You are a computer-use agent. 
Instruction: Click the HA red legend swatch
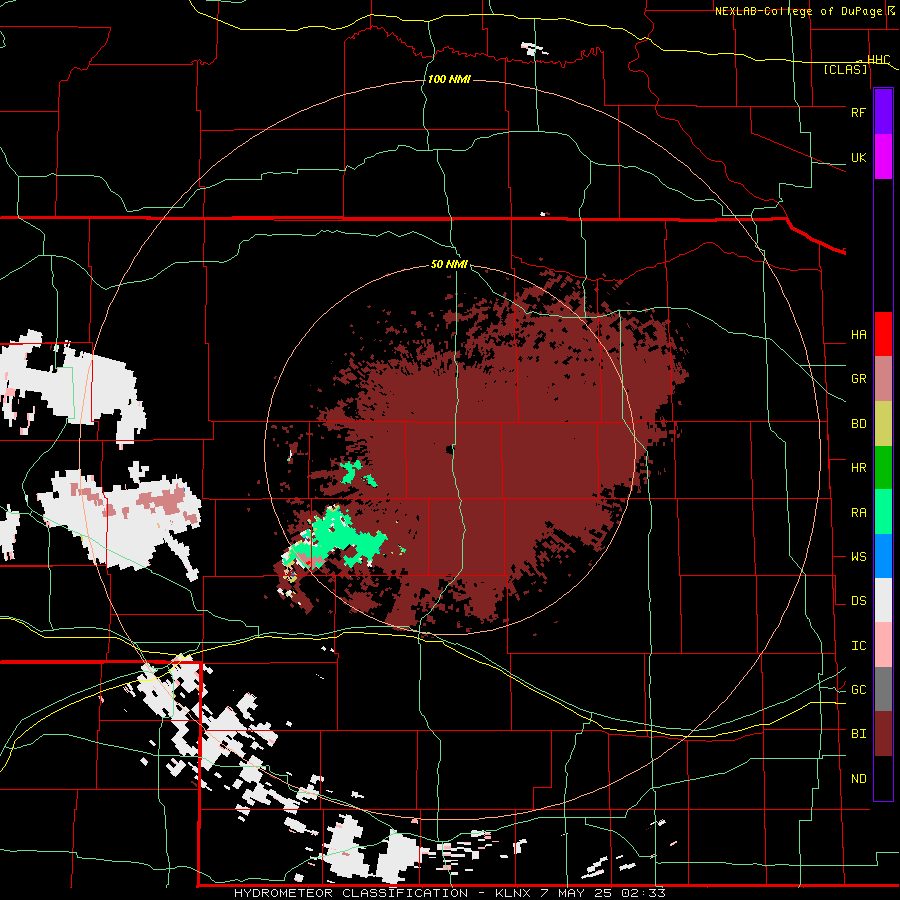pyautogui.click(x=883, y=334)
